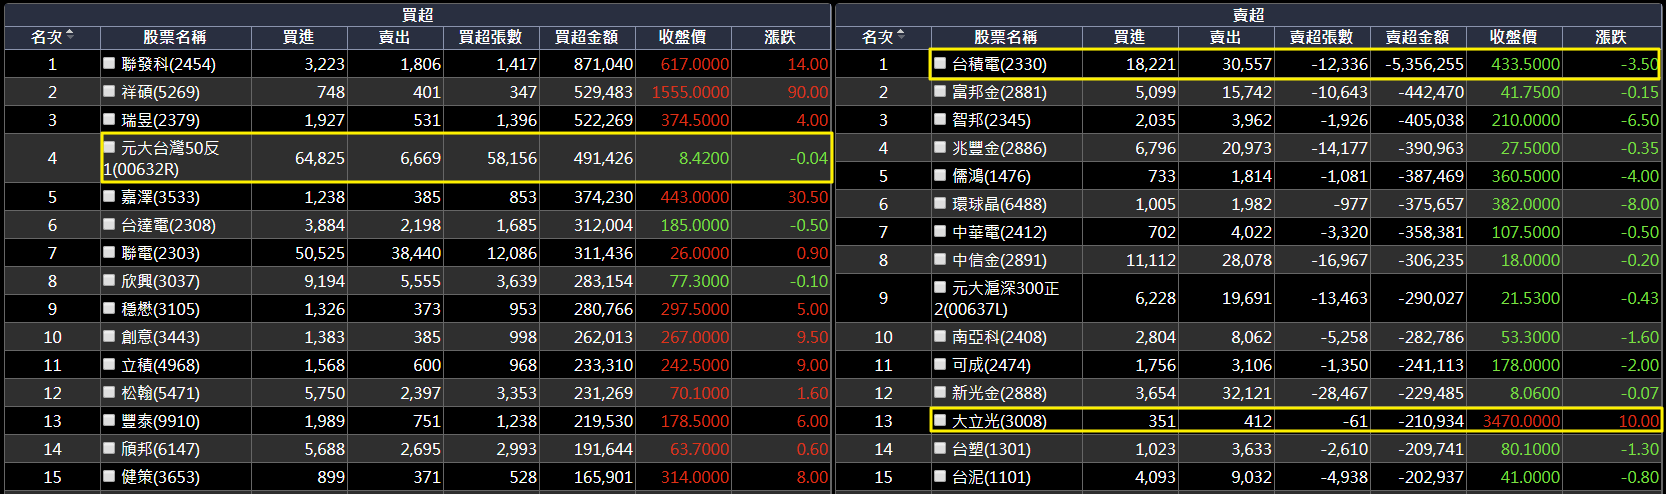1666x494 pixels.
Task: Click the 賣超張數 column header
Action: 1321,37
